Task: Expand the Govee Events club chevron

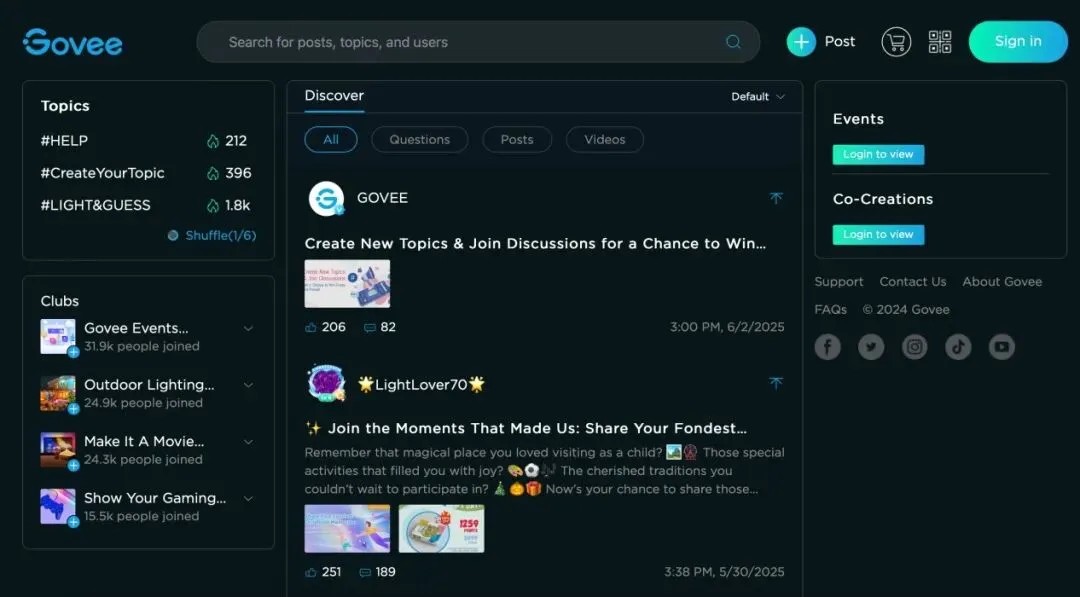Action: pos(248,329)
